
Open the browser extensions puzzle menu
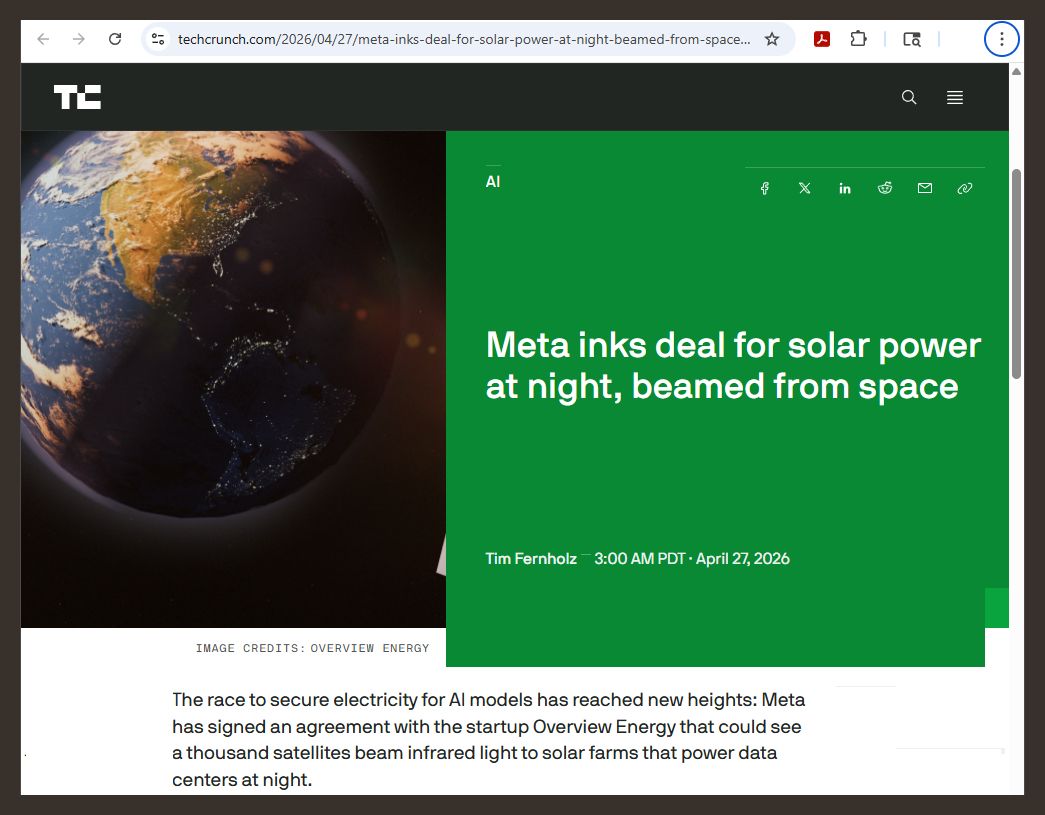click(858, 39)
